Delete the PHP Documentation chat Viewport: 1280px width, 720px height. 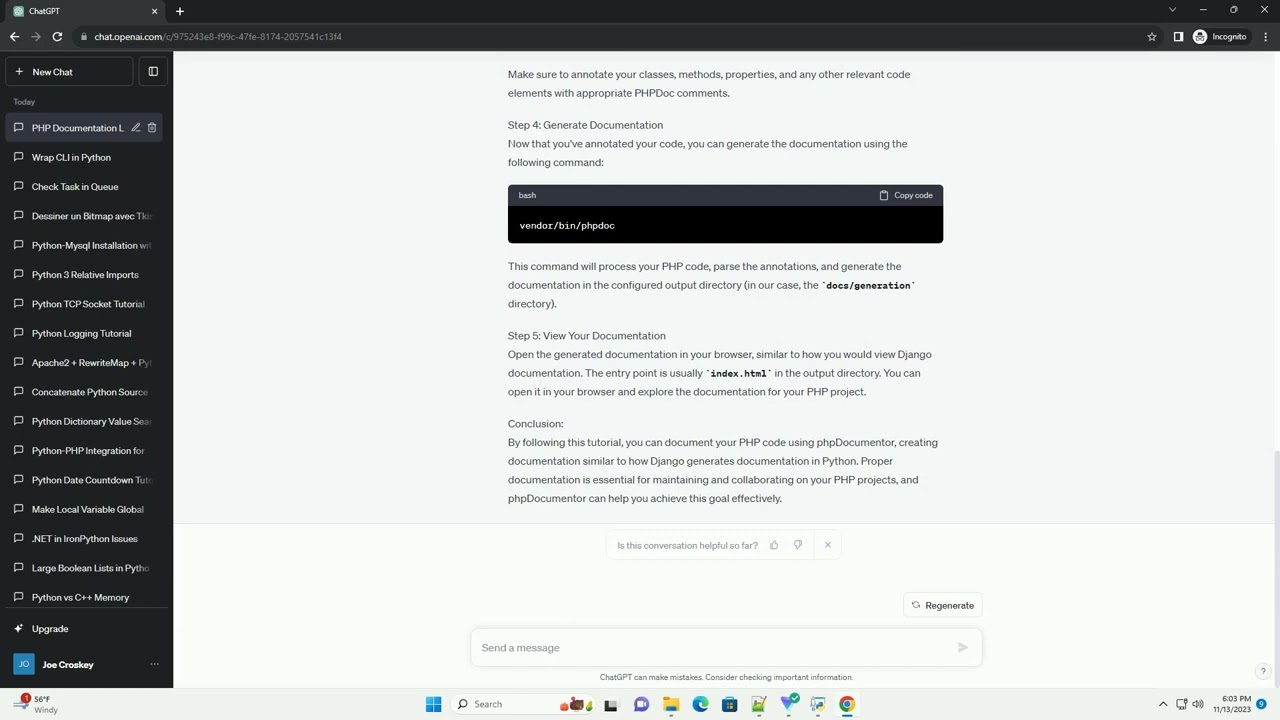pos(152,128)
